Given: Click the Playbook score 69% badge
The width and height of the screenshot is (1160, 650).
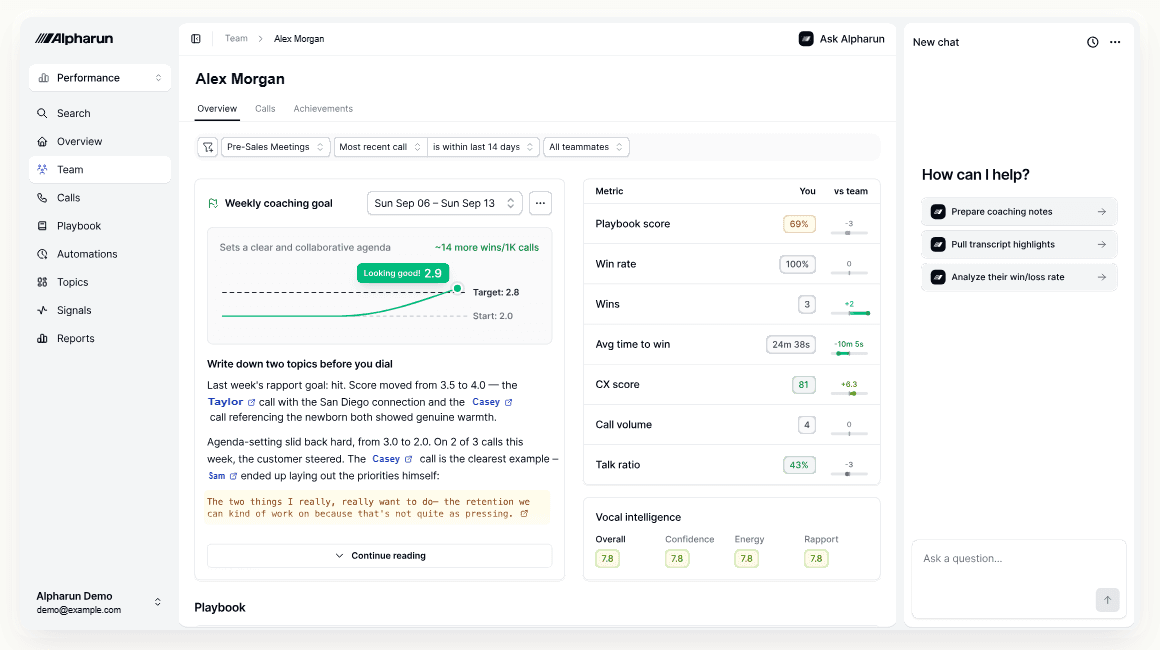Looking at the screenshot, I should click(799, 224).
